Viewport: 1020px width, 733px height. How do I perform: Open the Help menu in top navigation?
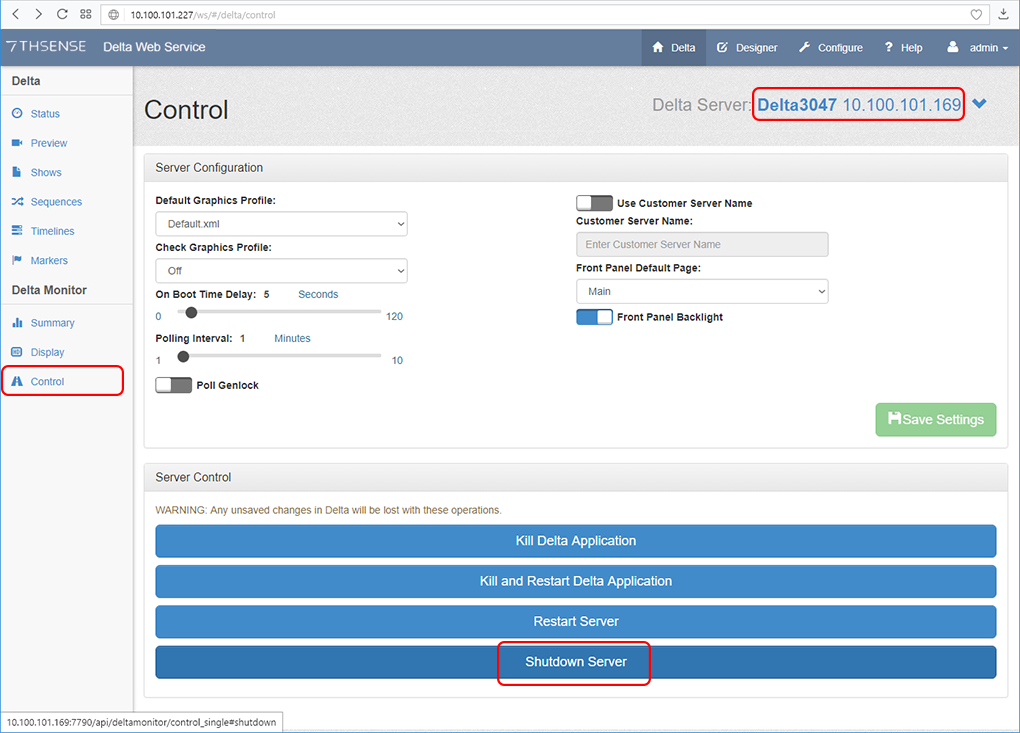(903, 47)
